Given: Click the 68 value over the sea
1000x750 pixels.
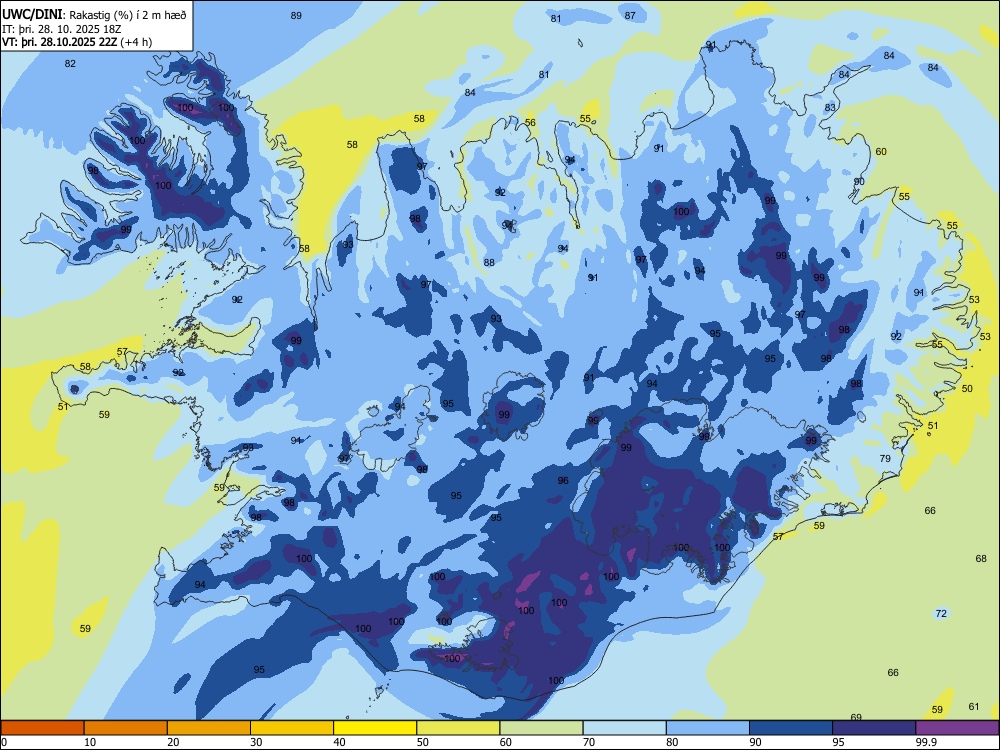Looking at the screenshot, I should 981,558.
